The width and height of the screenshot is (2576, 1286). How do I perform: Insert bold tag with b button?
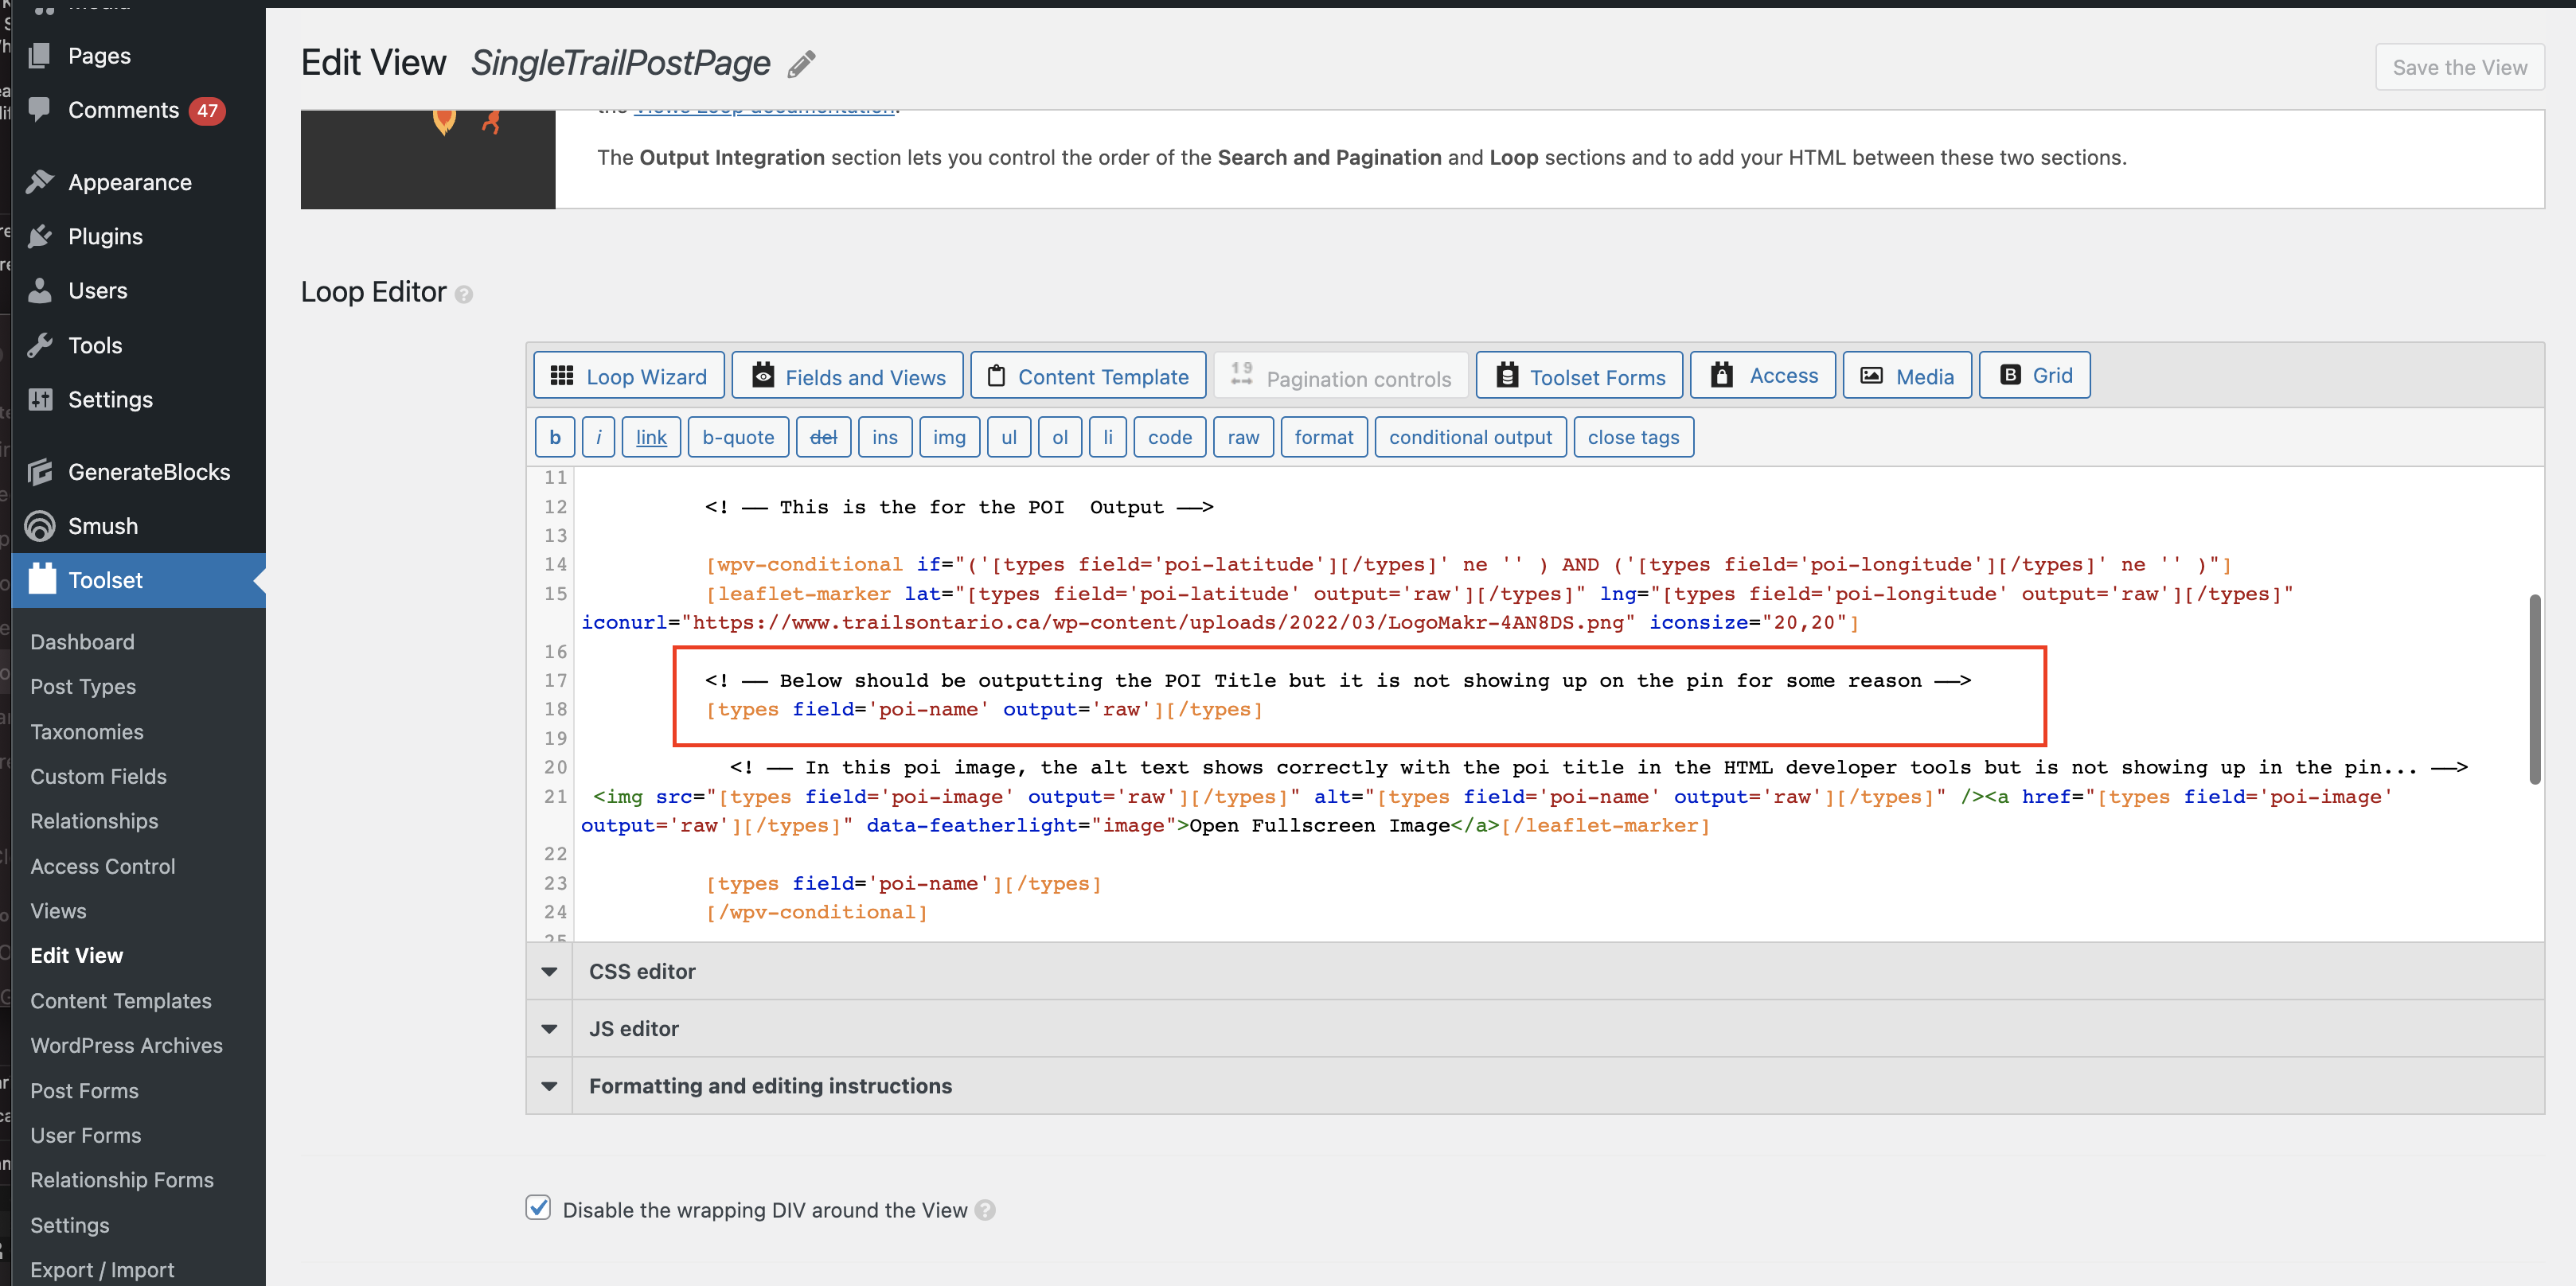click(x=555, y=437)
